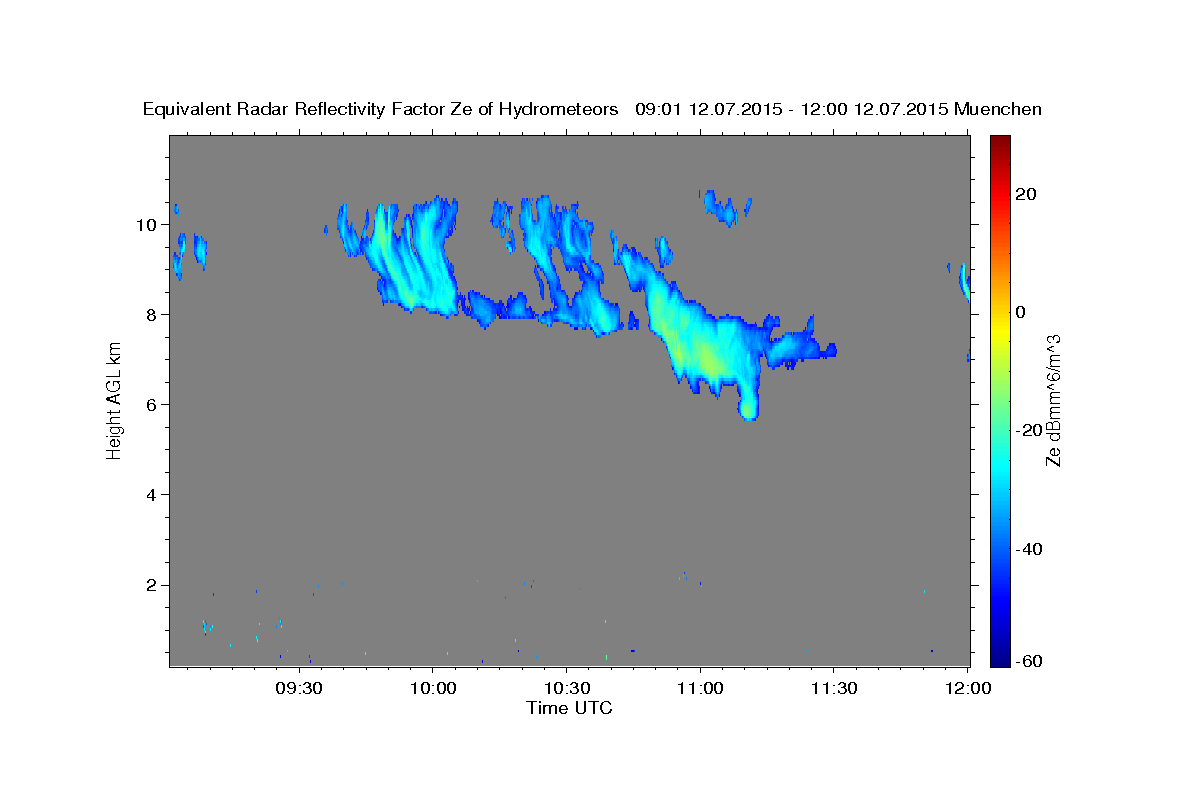Screen dimensions: 1200x800
Task: Click the height tick label 4
Action: [x=152, y=495]
